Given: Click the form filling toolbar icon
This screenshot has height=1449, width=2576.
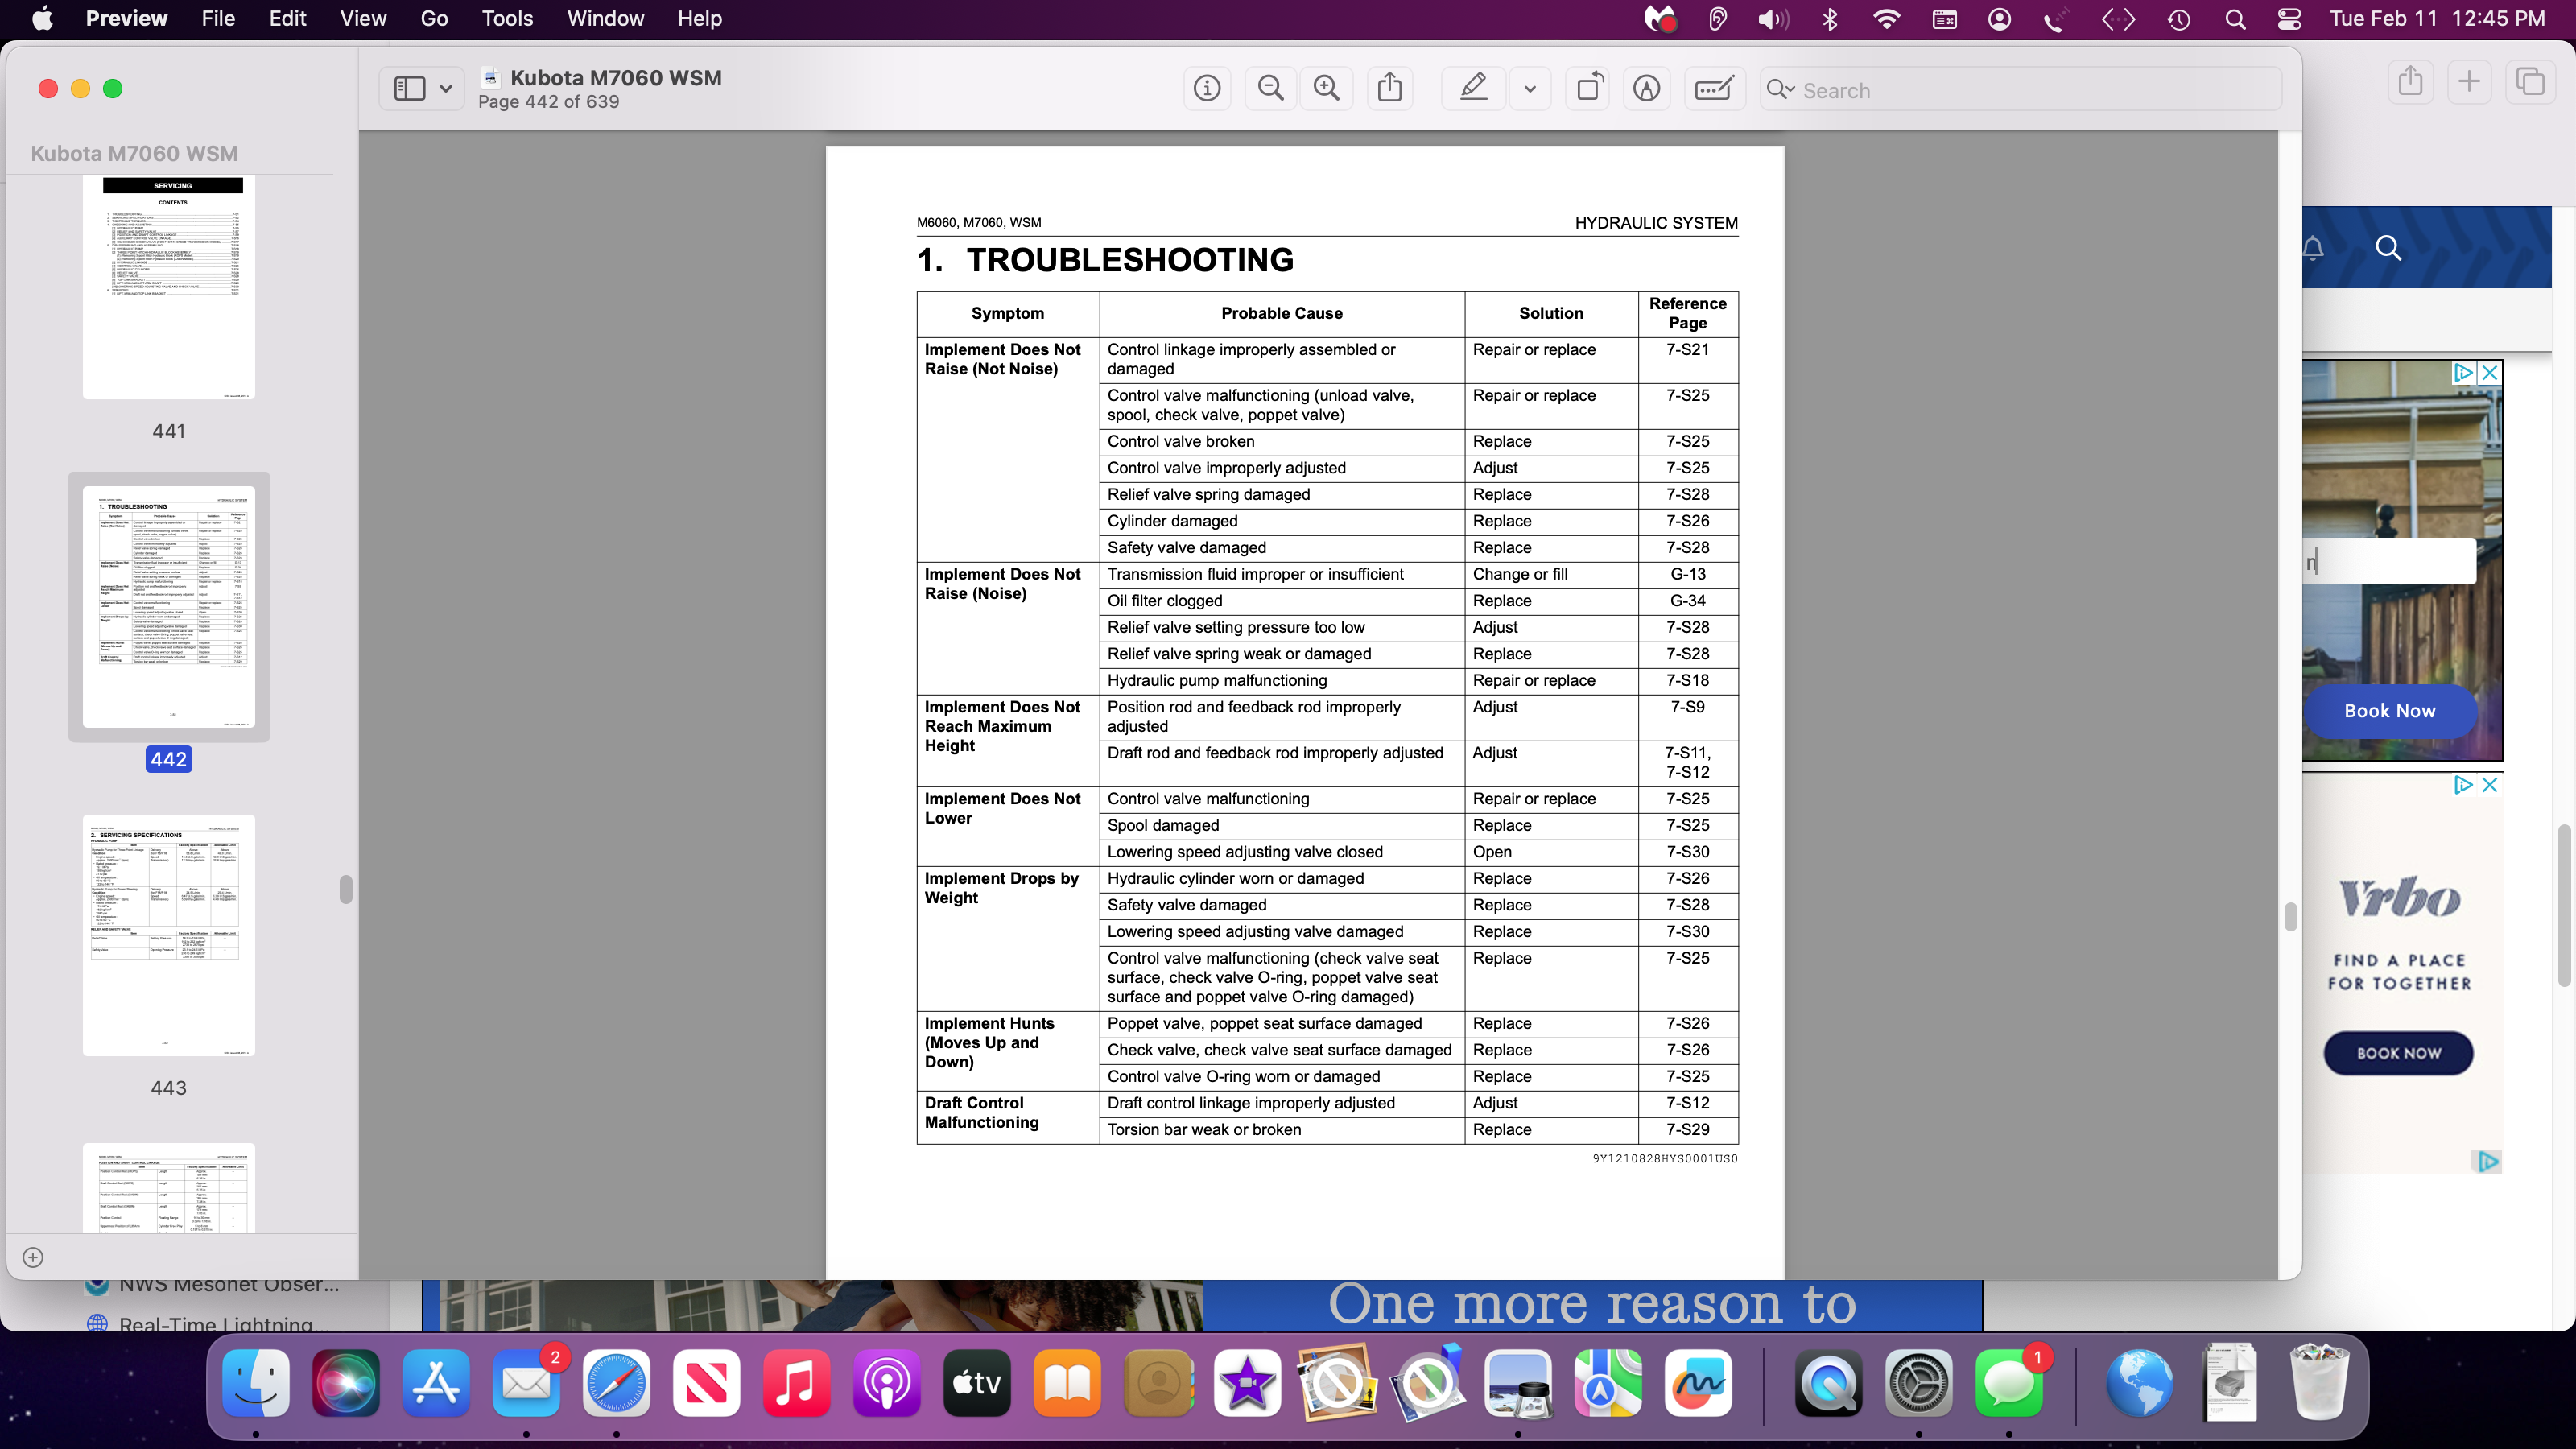Looking at the screenshot, I should pos(1714,89).
